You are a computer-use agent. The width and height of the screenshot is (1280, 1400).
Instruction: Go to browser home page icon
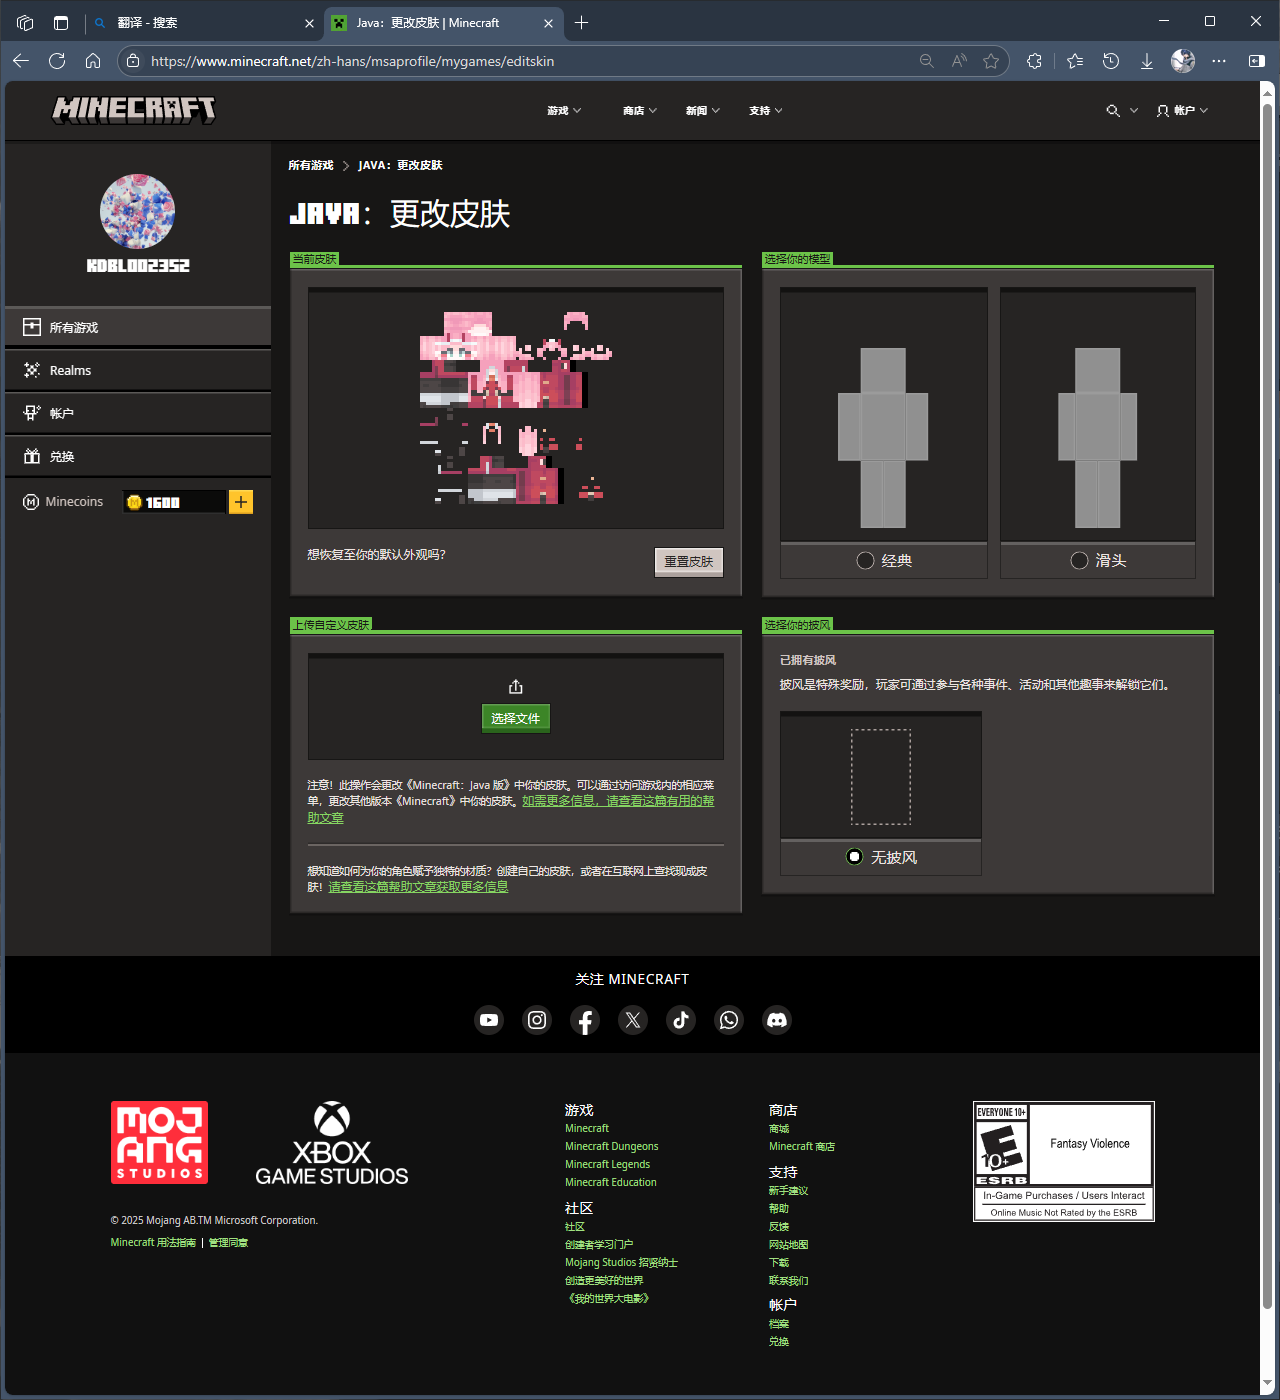click(x=93, y=61)
